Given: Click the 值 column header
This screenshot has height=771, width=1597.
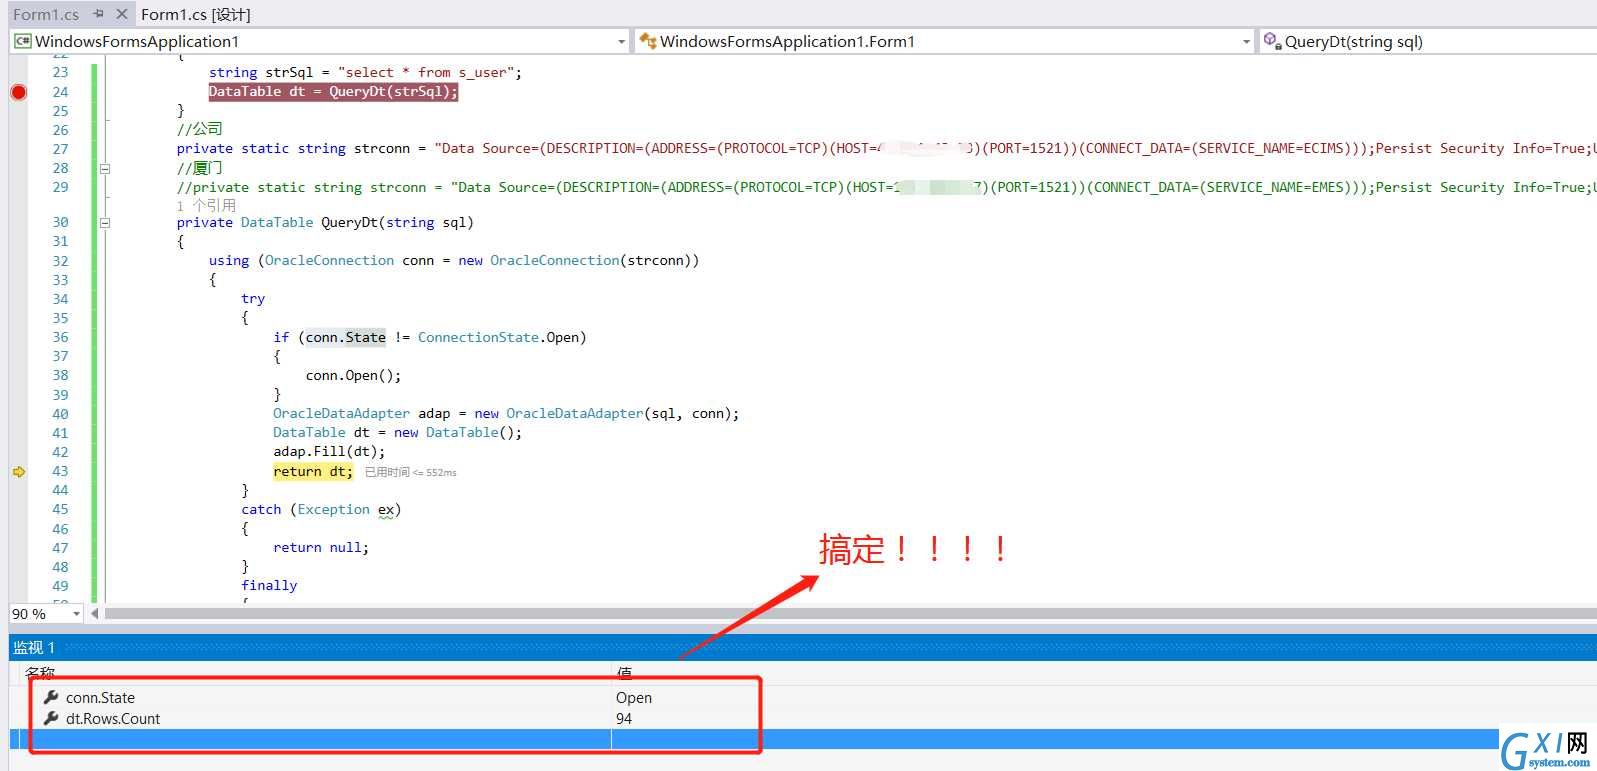Looking at the screenshot, I should [x=624, y=673].
